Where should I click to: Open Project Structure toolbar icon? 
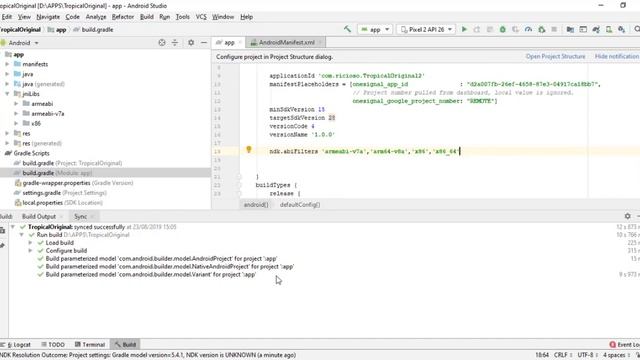coord(570,29)
